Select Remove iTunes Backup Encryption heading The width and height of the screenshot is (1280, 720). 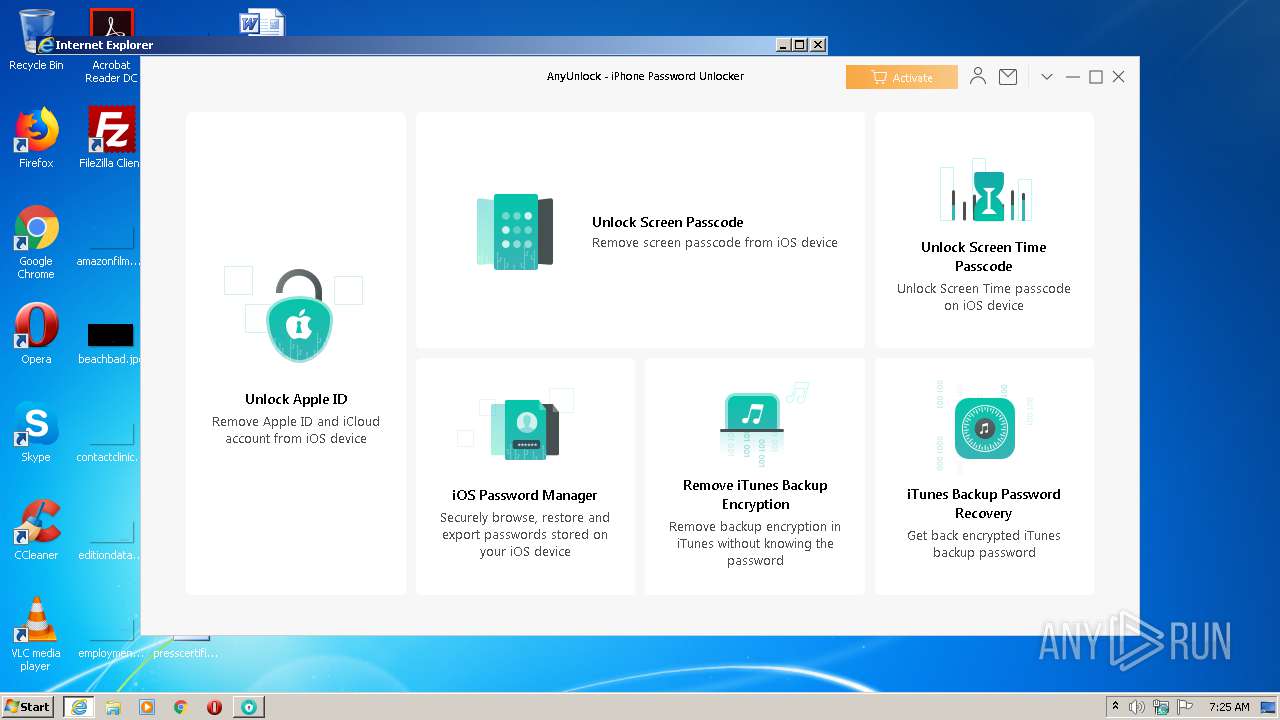pos(755,494)
